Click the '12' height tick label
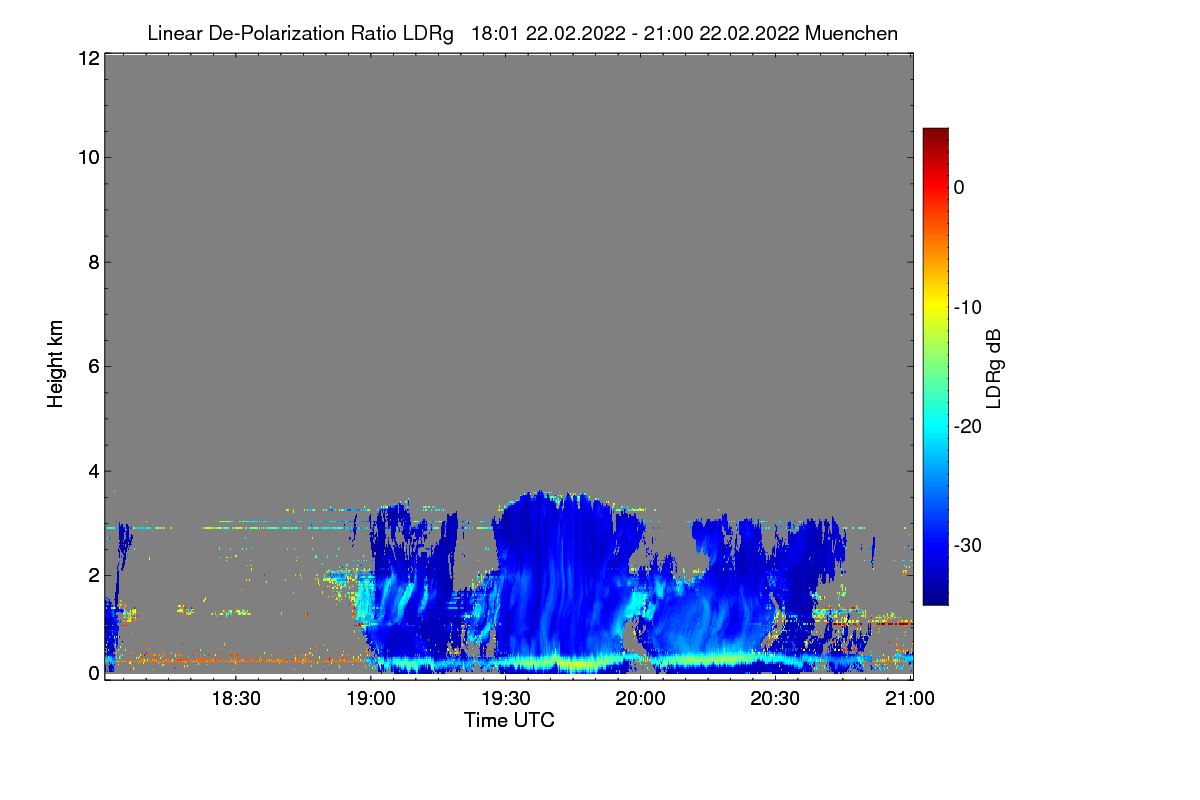Viewport: 1200px width, 800px height. (88, 58)
